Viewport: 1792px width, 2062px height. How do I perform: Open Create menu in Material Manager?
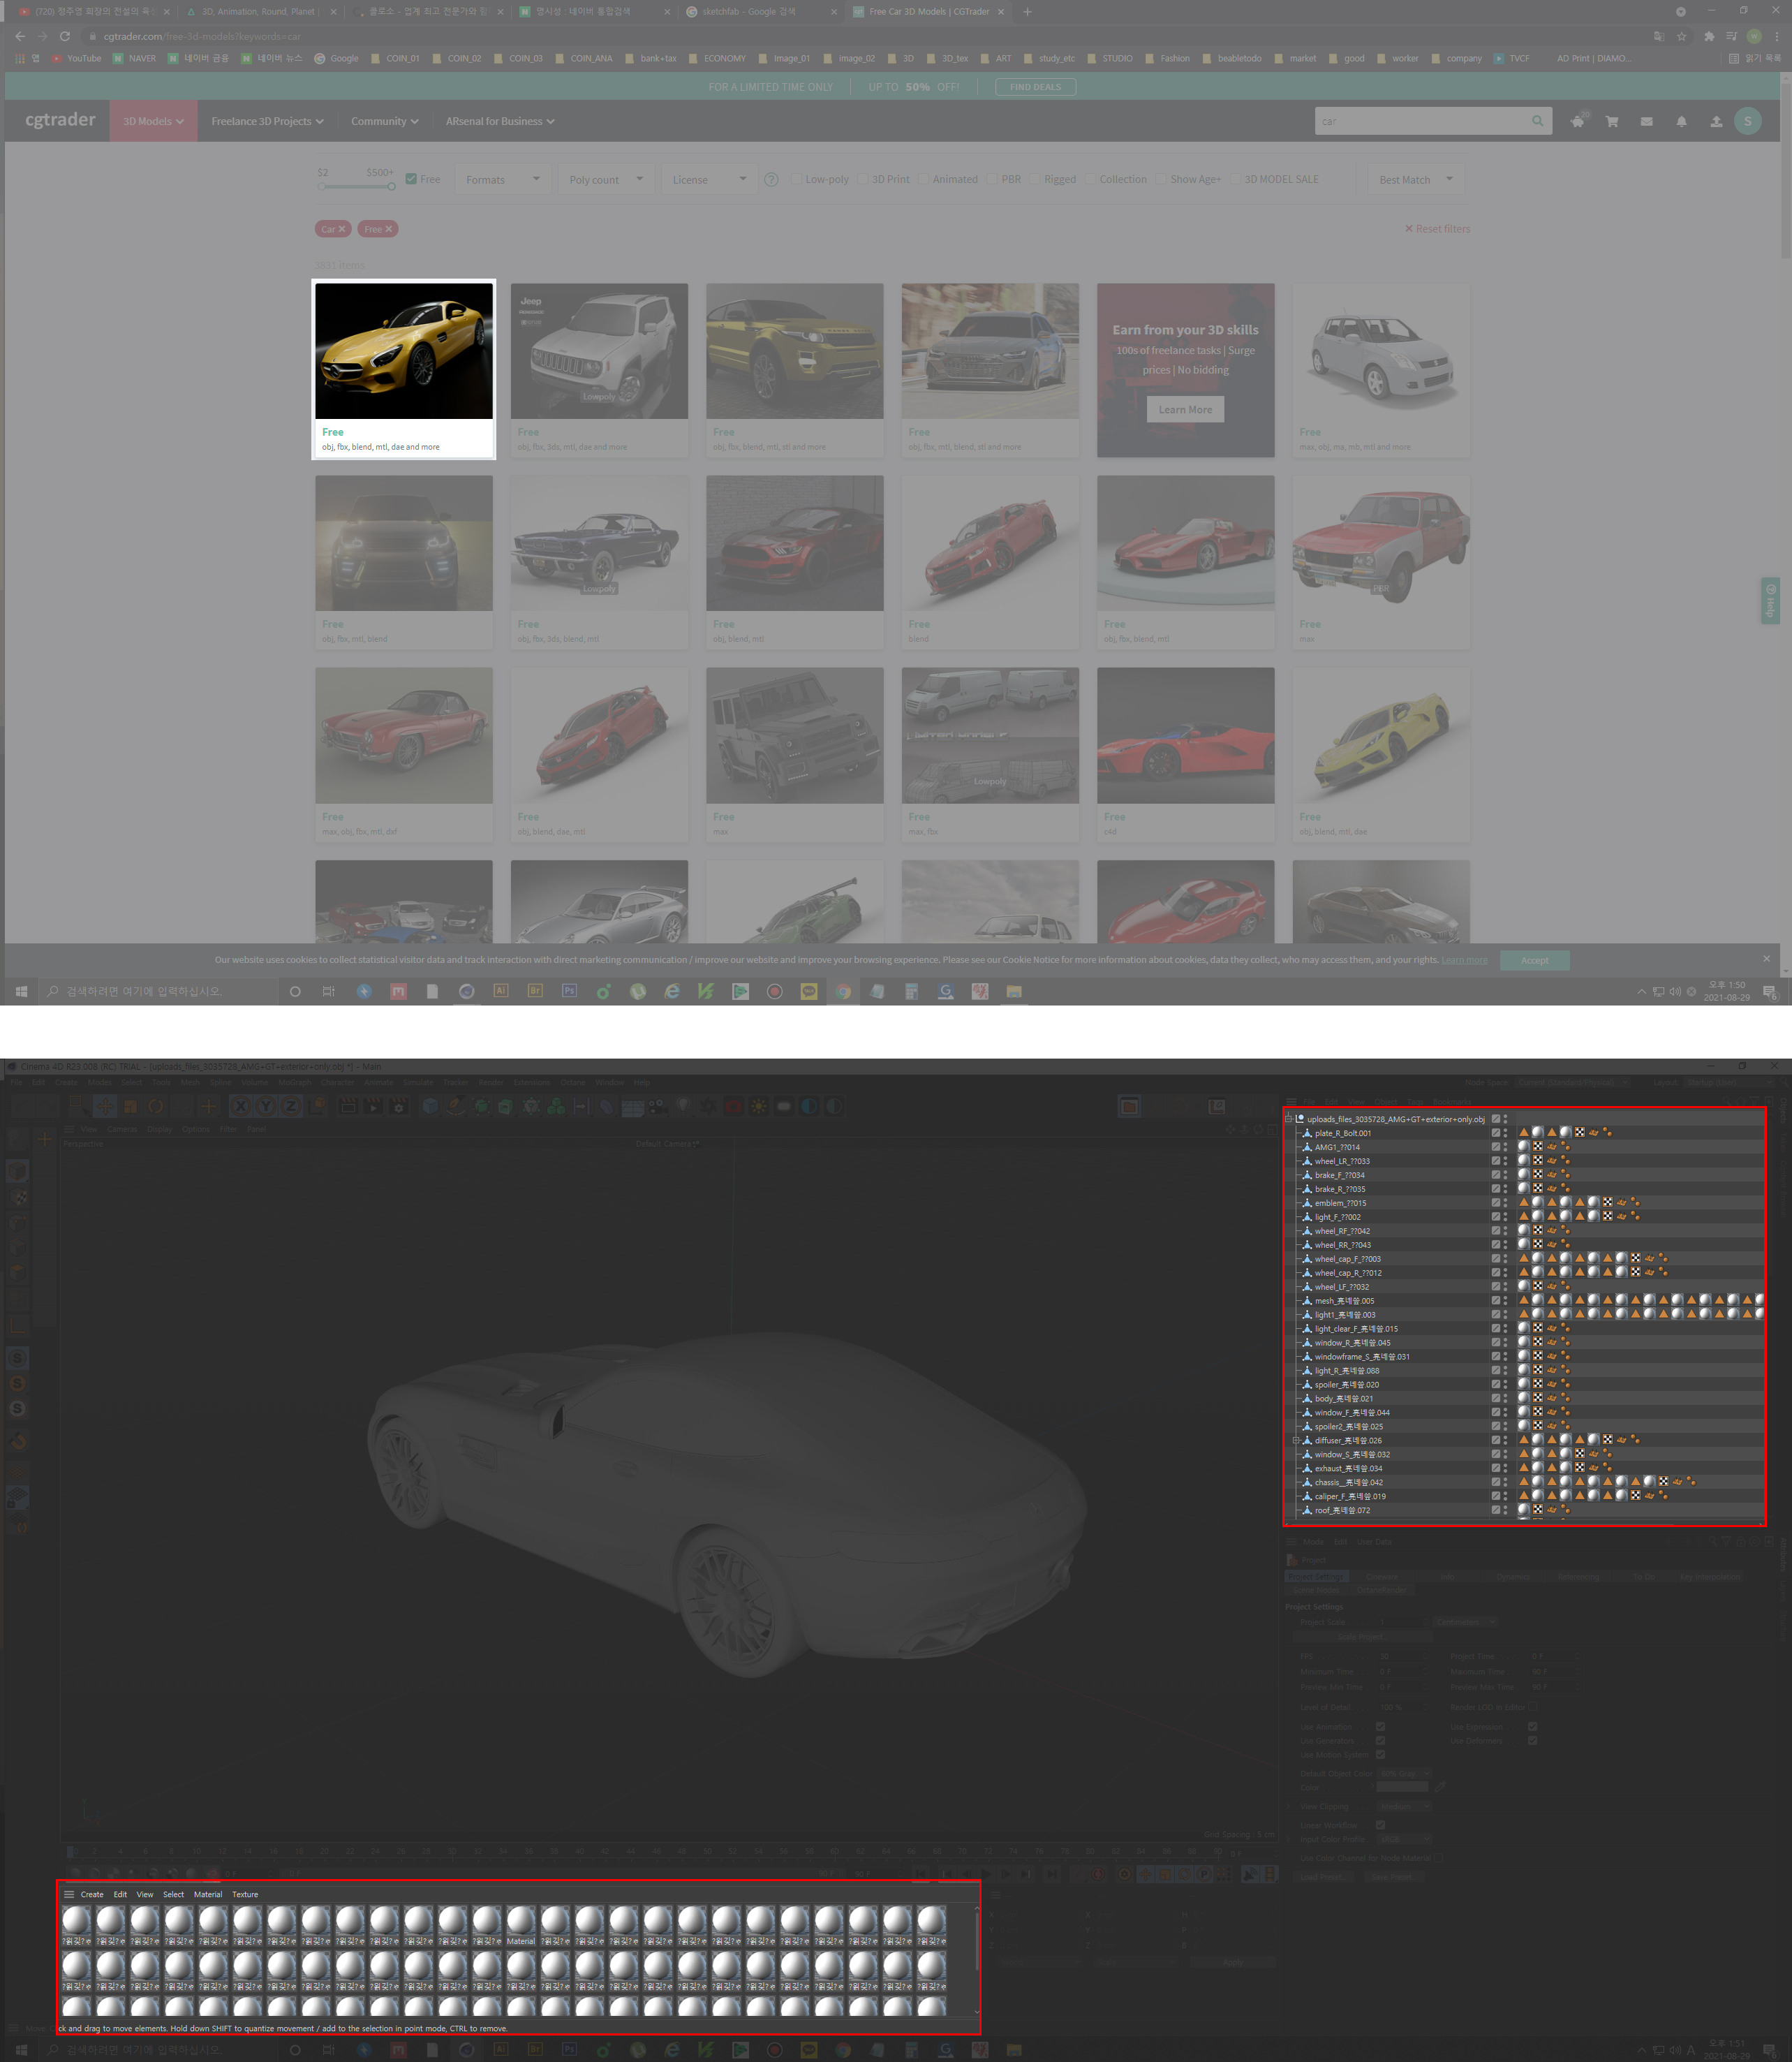pos(92,1895)
